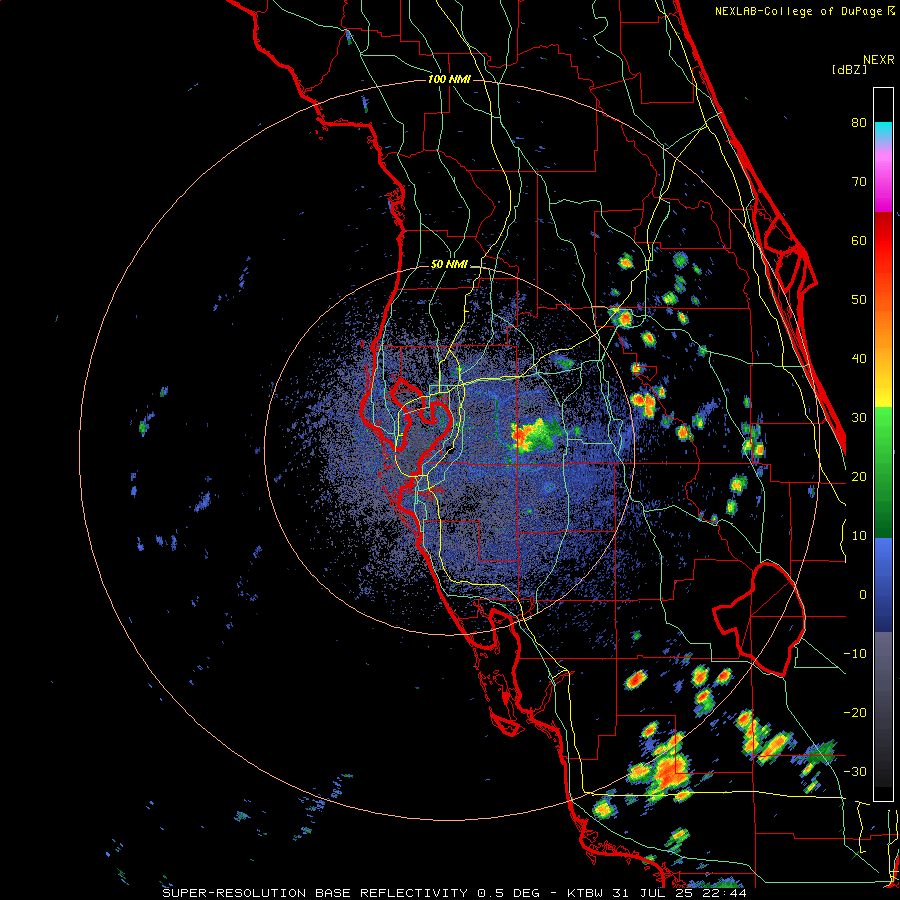900x900 pixels.
Task: Click the 50 NMI range ring label
Action: [449, 265]
